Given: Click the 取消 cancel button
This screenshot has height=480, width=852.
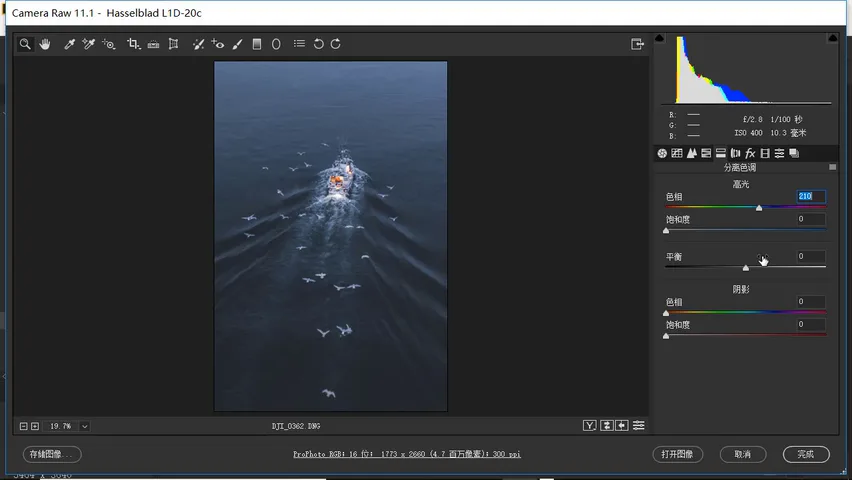Looking at the screenshot, I should point(743,454).
